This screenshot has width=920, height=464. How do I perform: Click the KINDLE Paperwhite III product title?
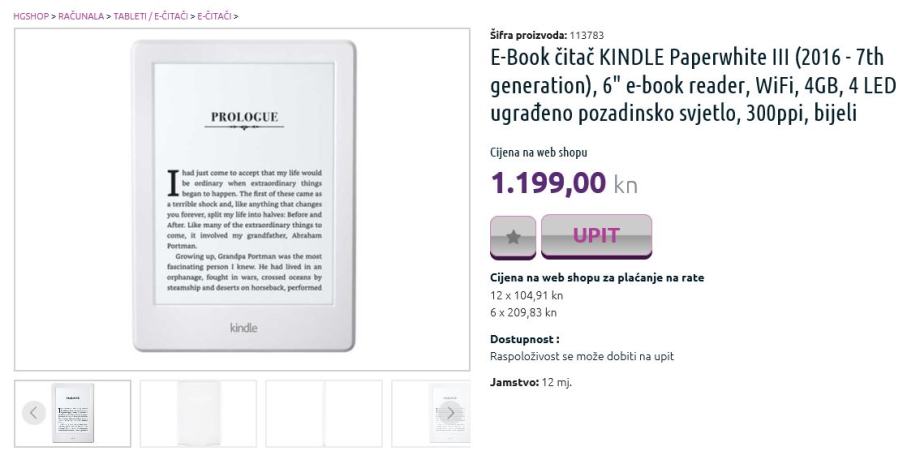694,85
